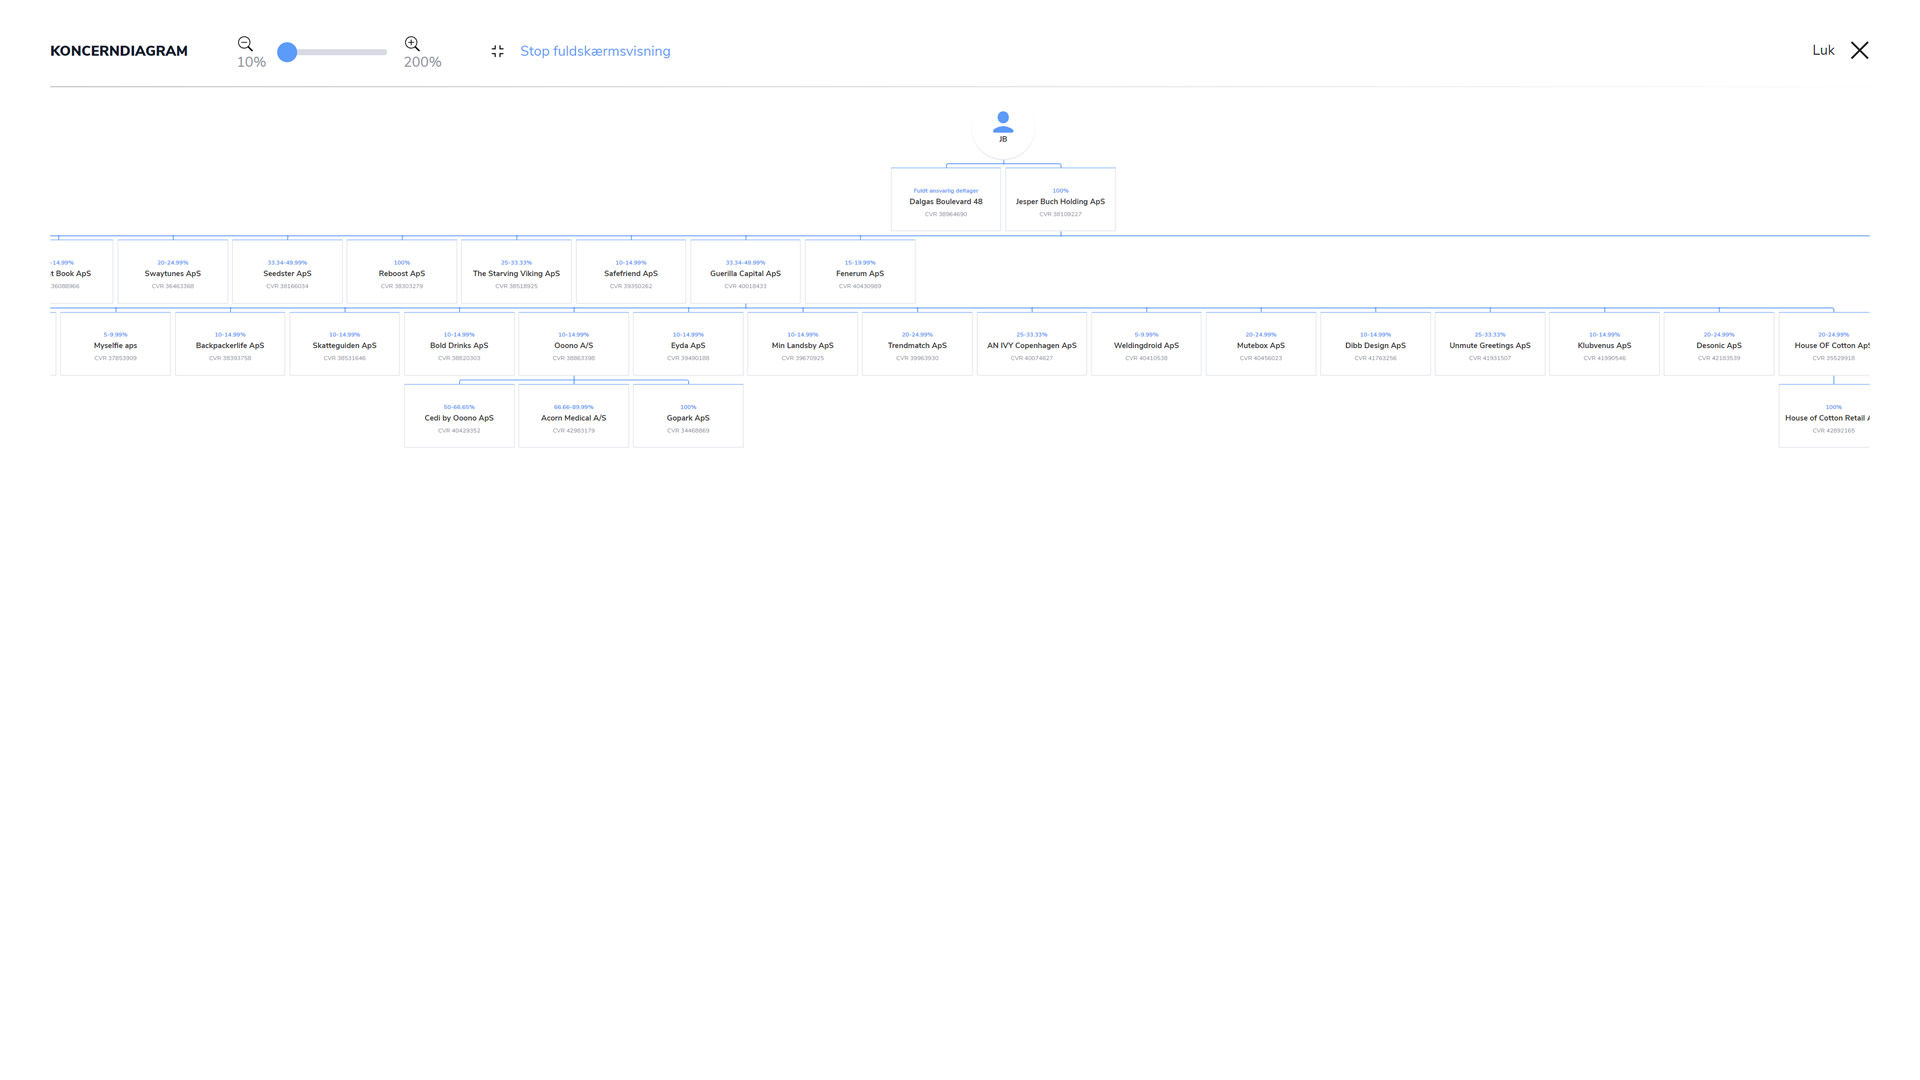1920x1080 pixels.
Task: Click the Dibb Design ApS card
Action: pyautogui.click(x=1375, y=344)
